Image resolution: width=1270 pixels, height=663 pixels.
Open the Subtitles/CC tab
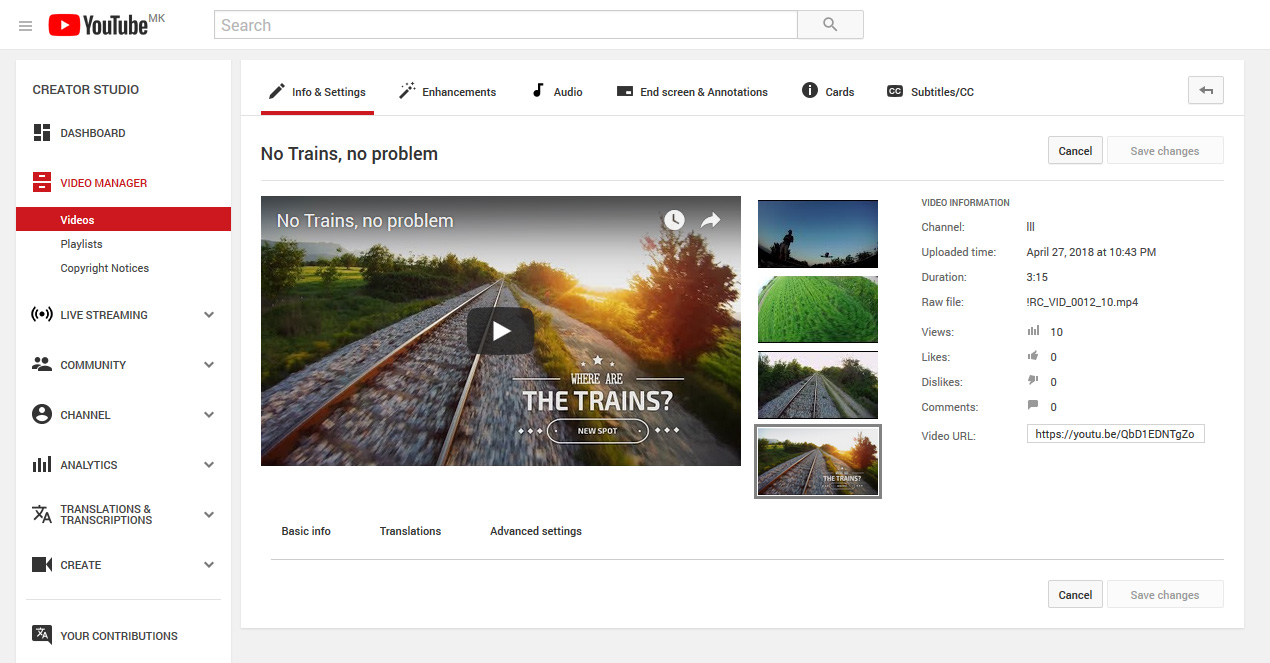(x=930, y=92)
